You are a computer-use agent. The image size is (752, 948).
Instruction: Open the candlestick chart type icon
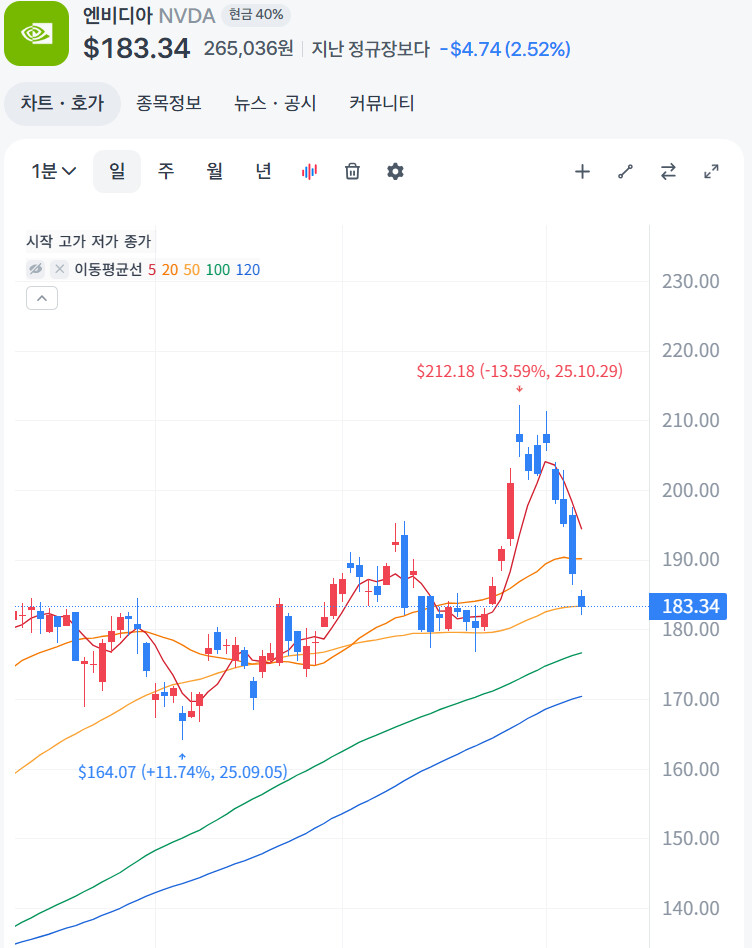(x=309, y=172)
